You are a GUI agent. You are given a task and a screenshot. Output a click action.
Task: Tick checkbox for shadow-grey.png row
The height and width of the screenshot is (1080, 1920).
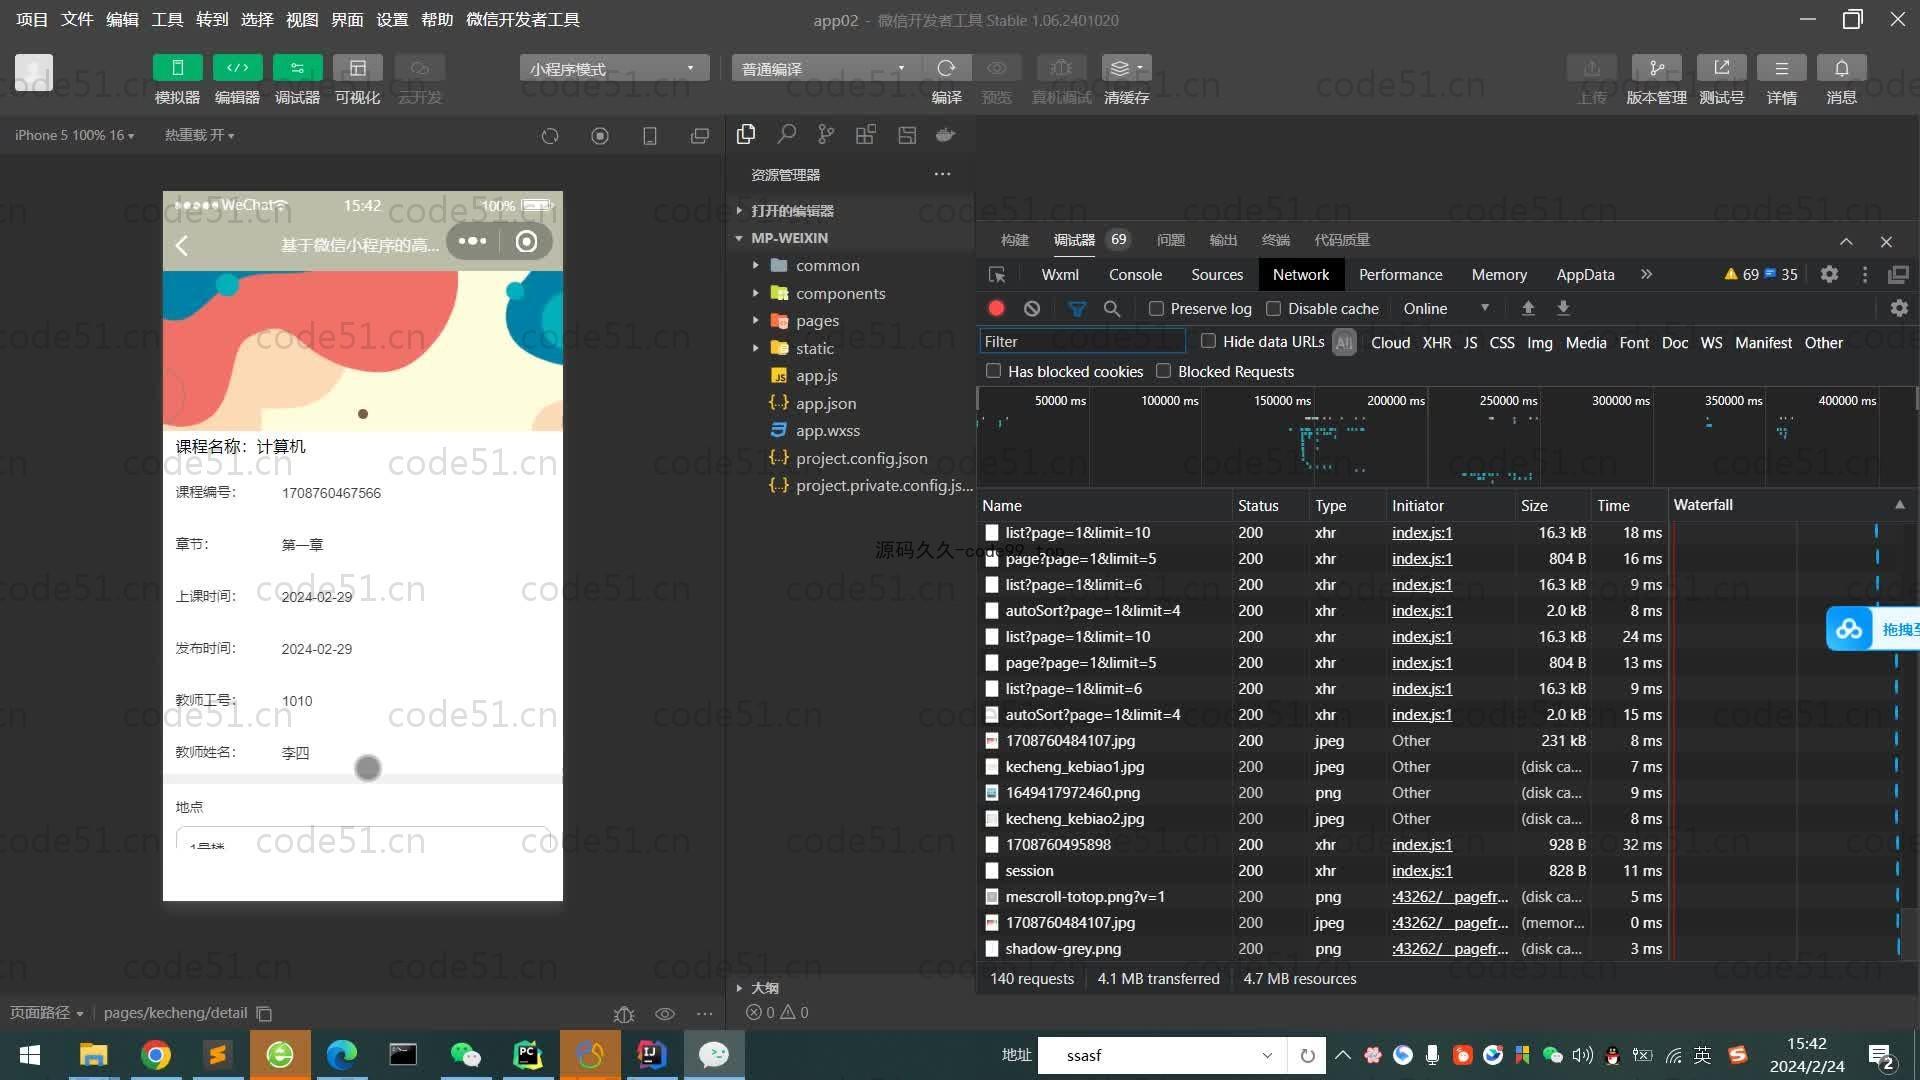pos(992,949)
